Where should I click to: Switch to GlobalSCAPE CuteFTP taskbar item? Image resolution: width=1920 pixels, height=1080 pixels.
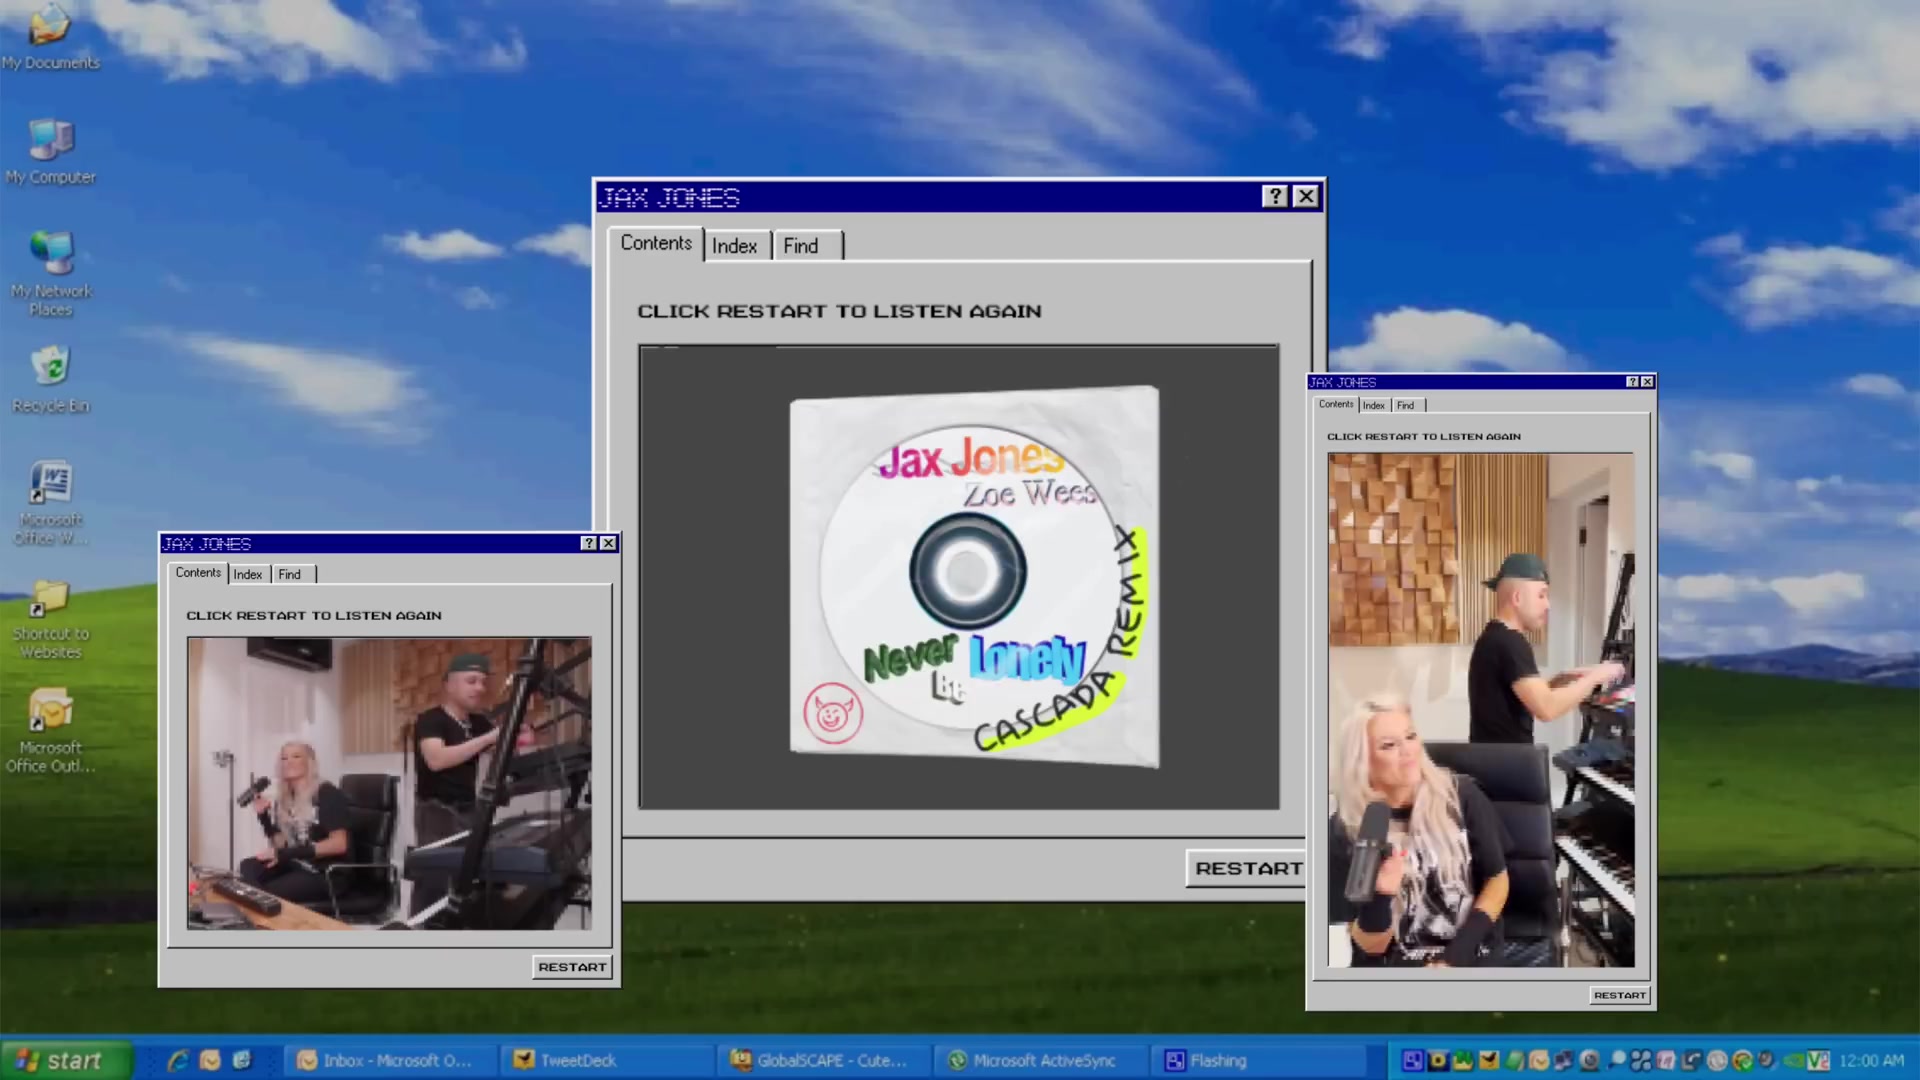click(824, 1060)
